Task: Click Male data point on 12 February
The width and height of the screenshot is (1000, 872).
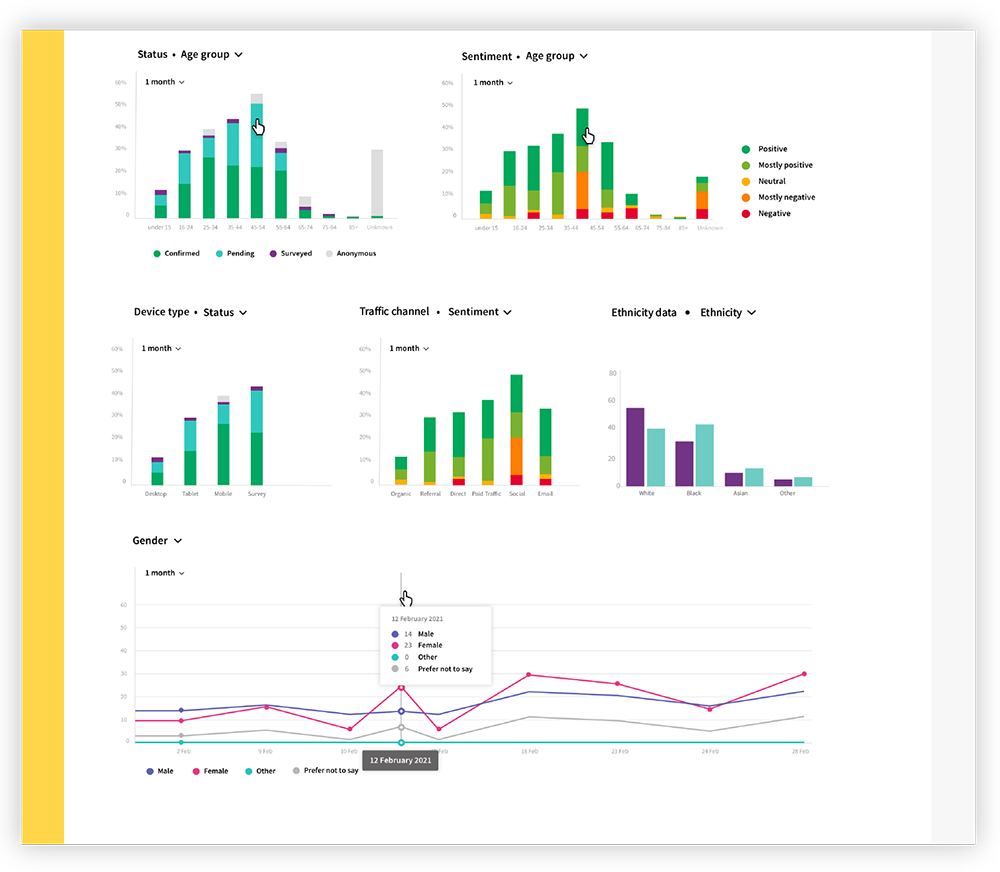Action: [401, 711]
